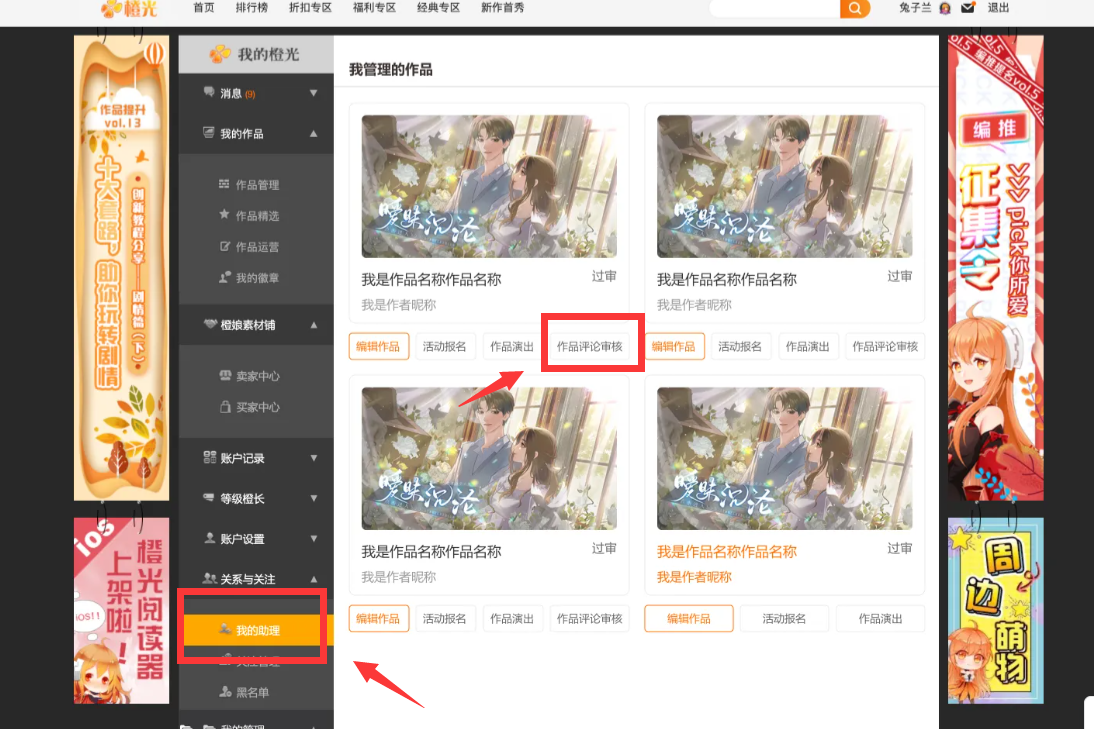Click 作品演出 under the top-right work
The height and width of the screenshot is (729, 1094).
coord(807,347)
